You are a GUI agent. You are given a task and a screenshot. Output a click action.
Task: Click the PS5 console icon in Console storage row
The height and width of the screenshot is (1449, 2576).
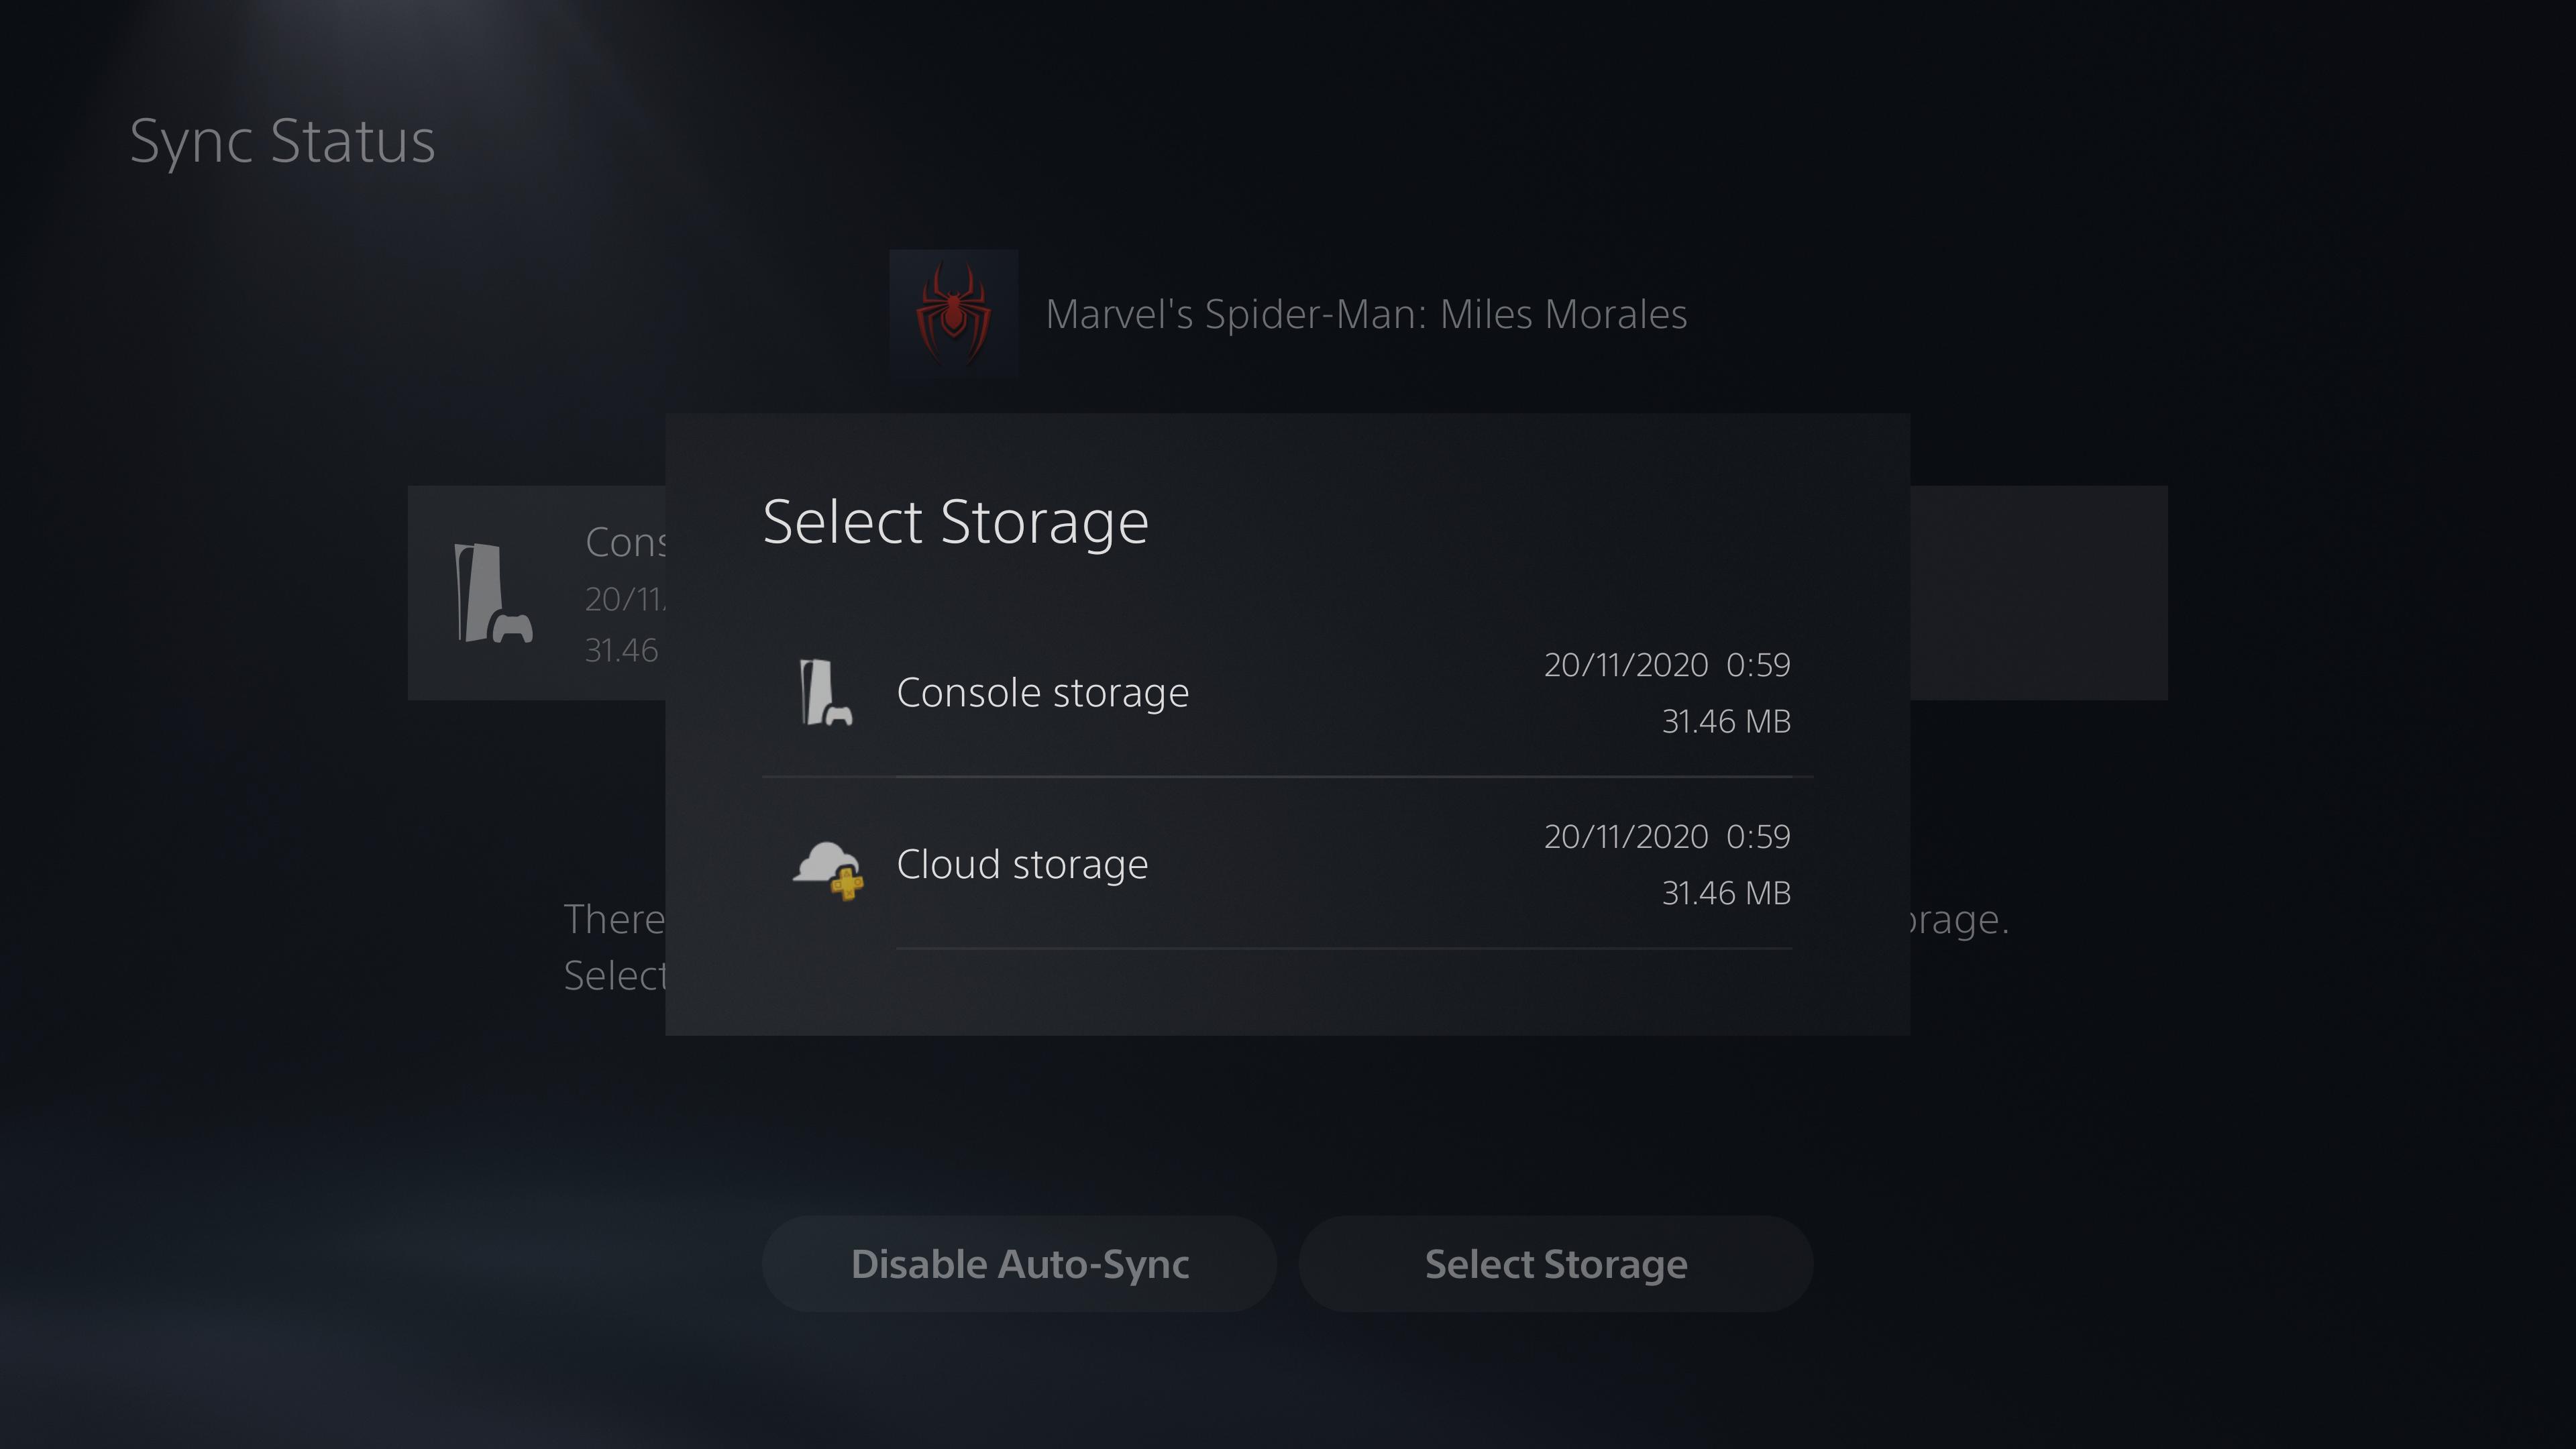coord(825,692)
